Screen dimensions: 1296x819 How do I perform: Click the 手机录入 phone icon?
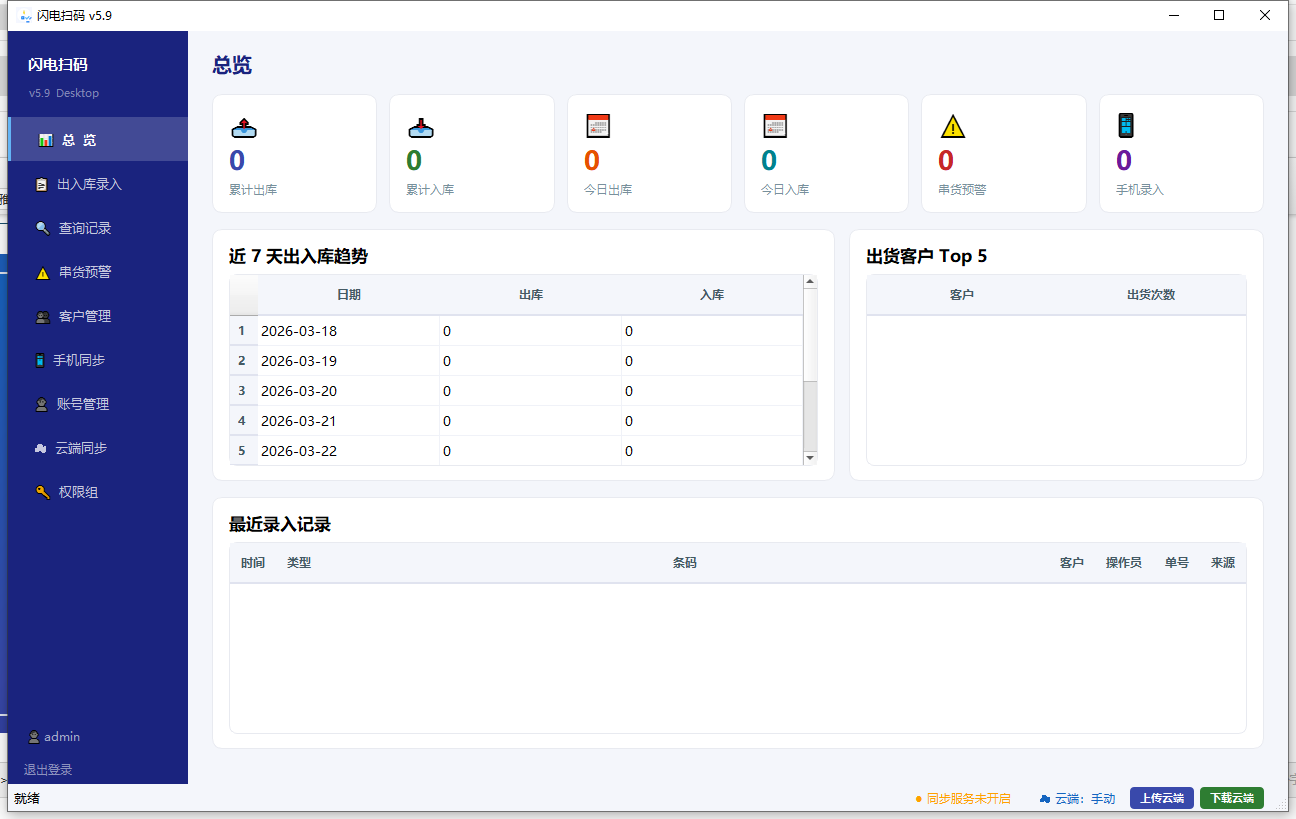click(x=1126, y=126)
